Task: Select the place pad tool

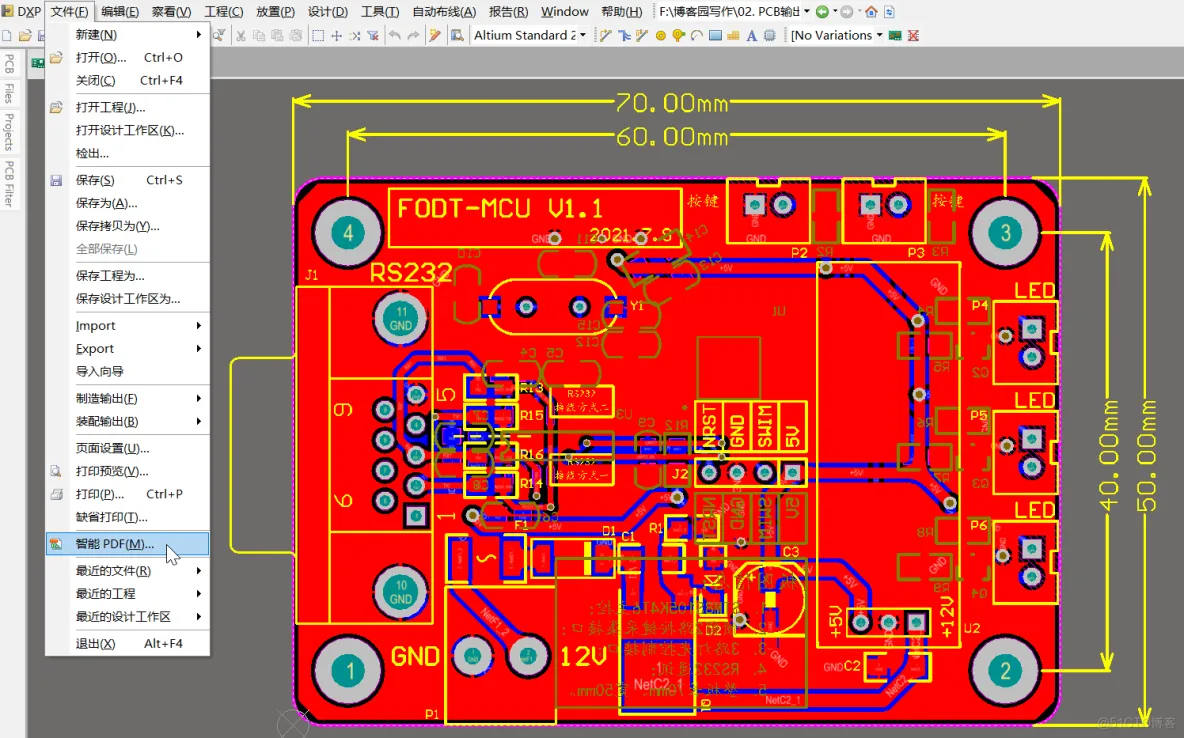Action: pos(661,36)
